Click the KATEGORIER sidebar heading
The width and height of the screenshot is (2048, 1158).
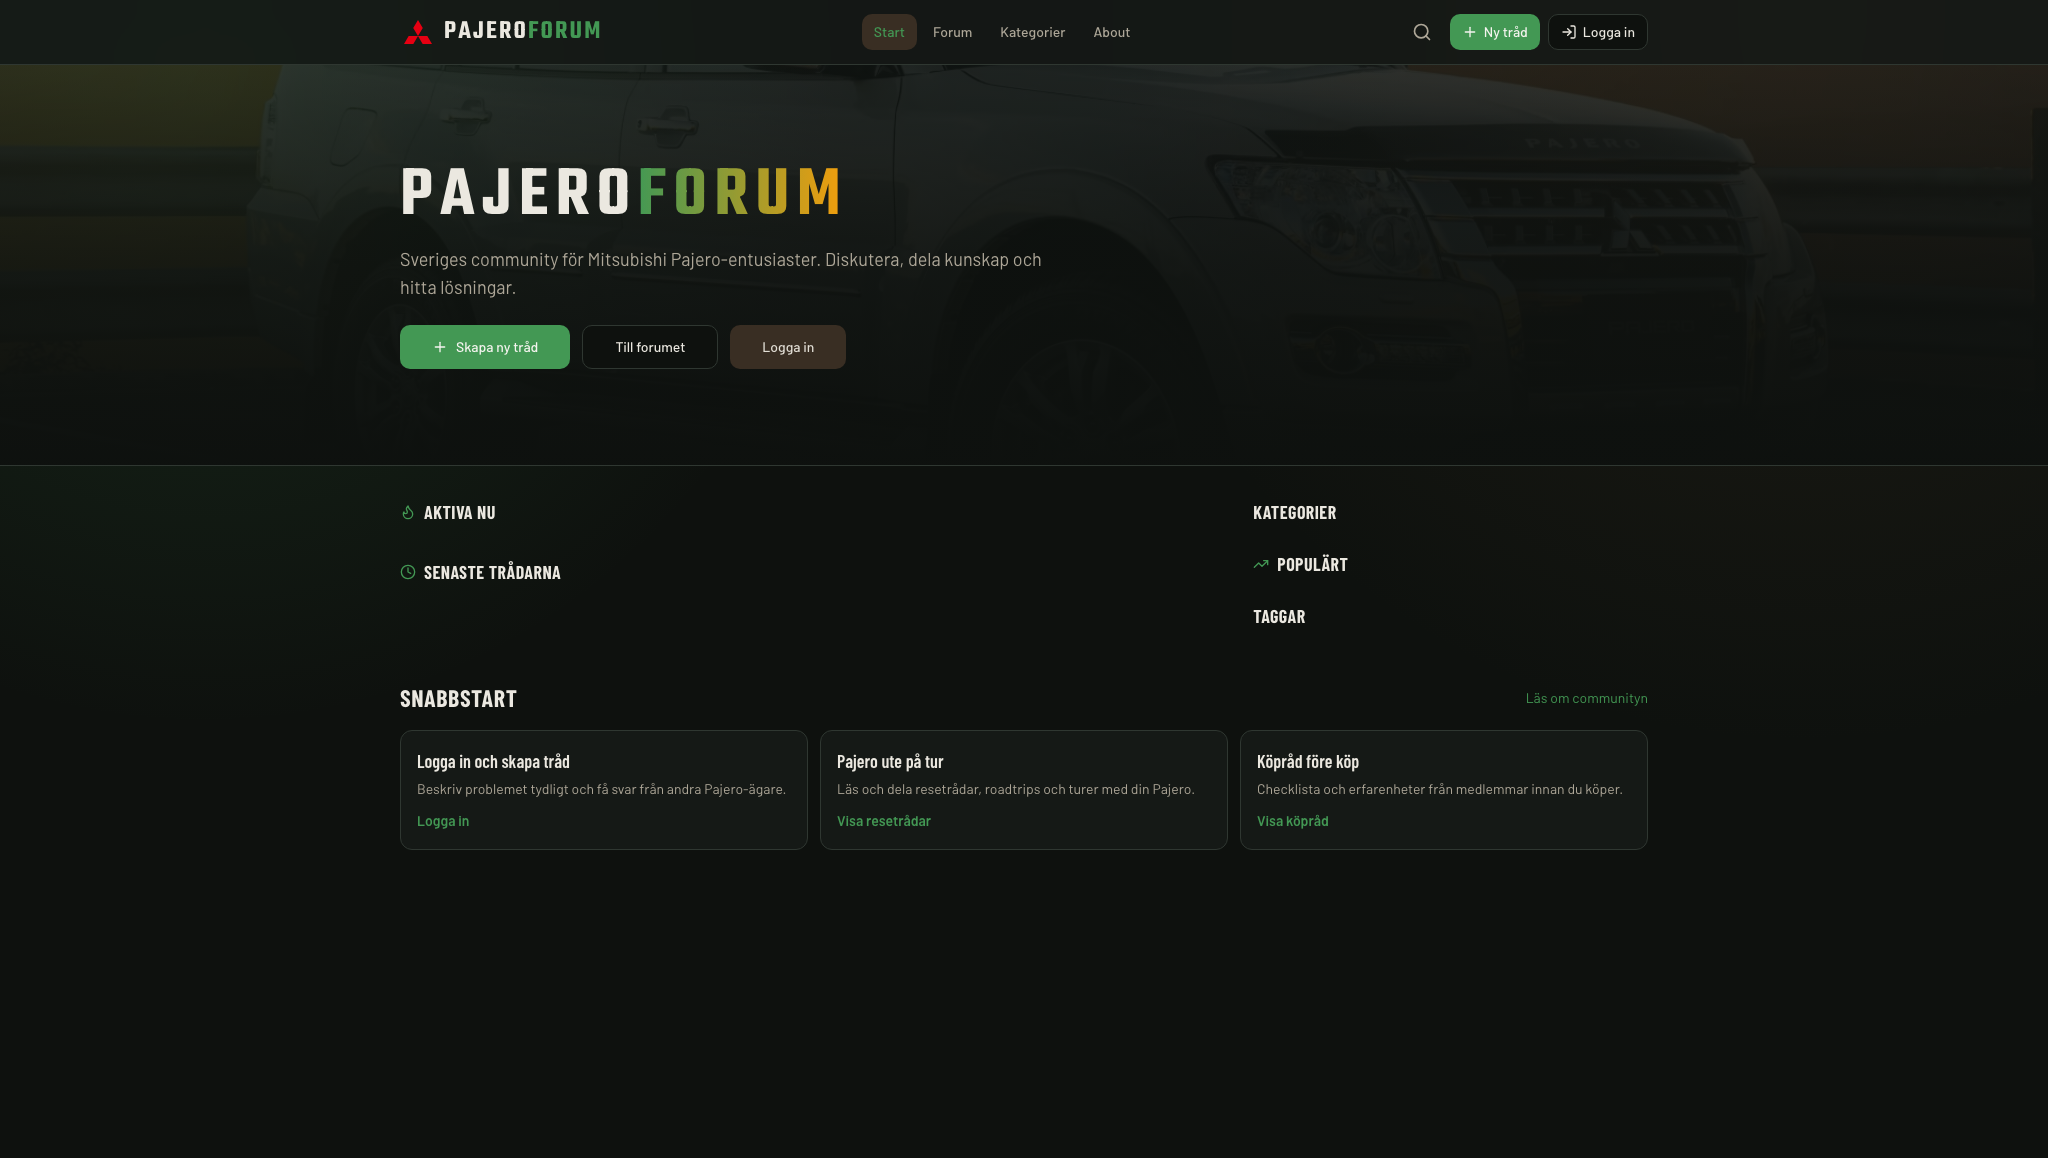[x=1294, y=512]
